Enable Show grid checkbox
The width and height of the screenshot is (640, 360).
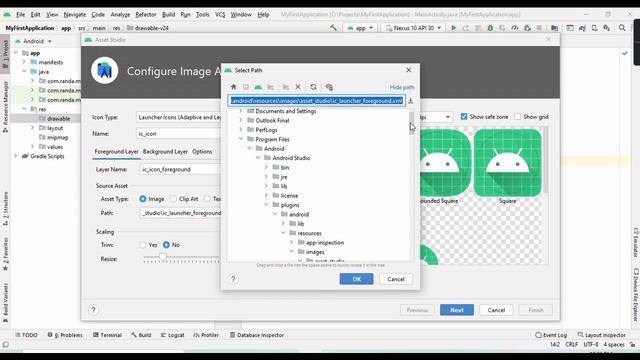pos(518,117)
